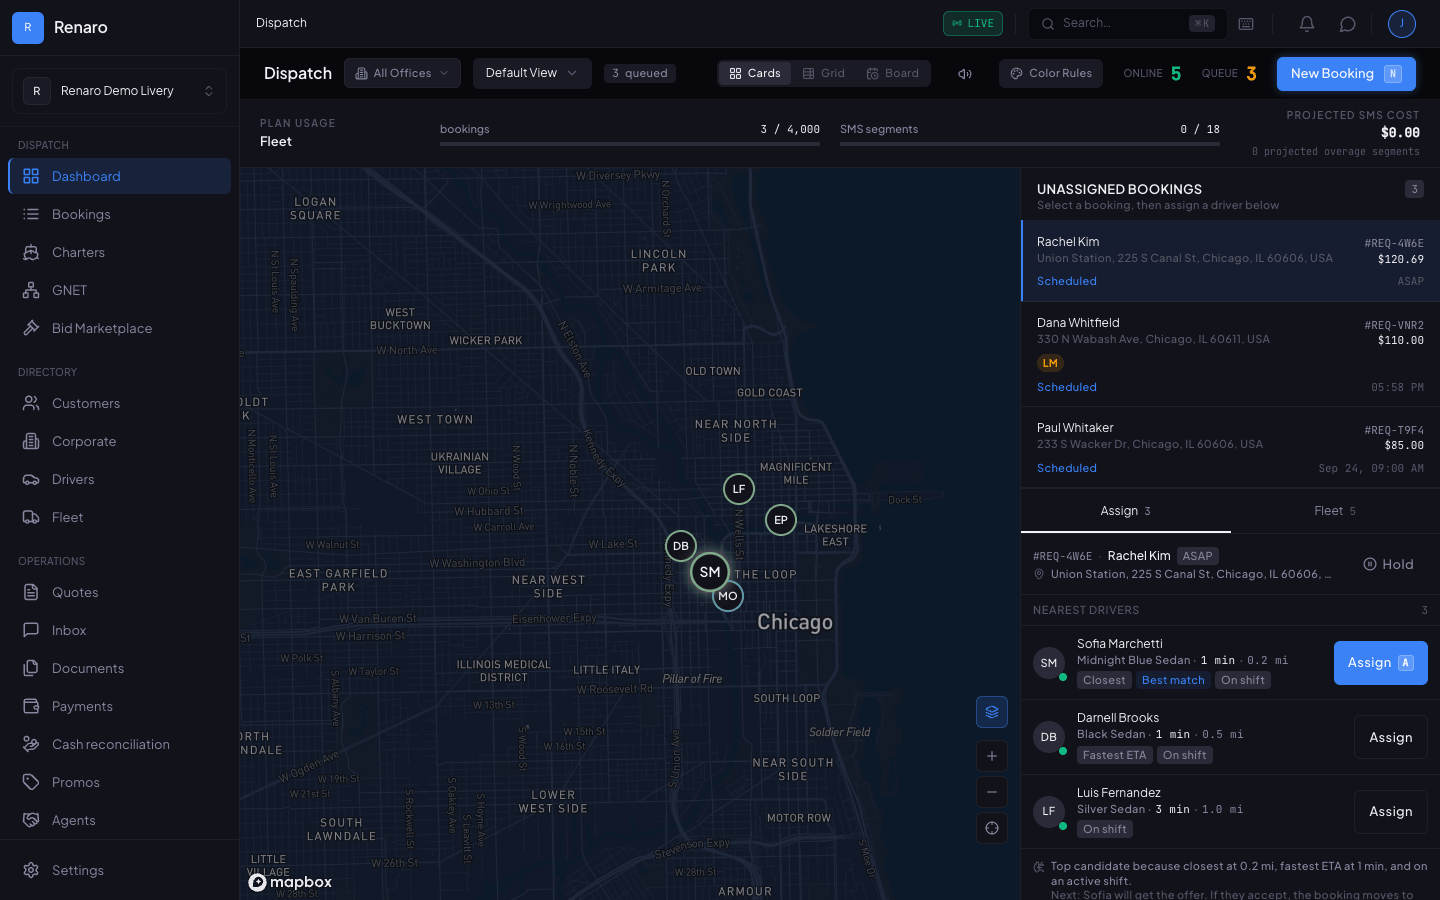Toggle the dispatch sound speaker icon
Screen dimensions: 1440x900
coord(965,73)
